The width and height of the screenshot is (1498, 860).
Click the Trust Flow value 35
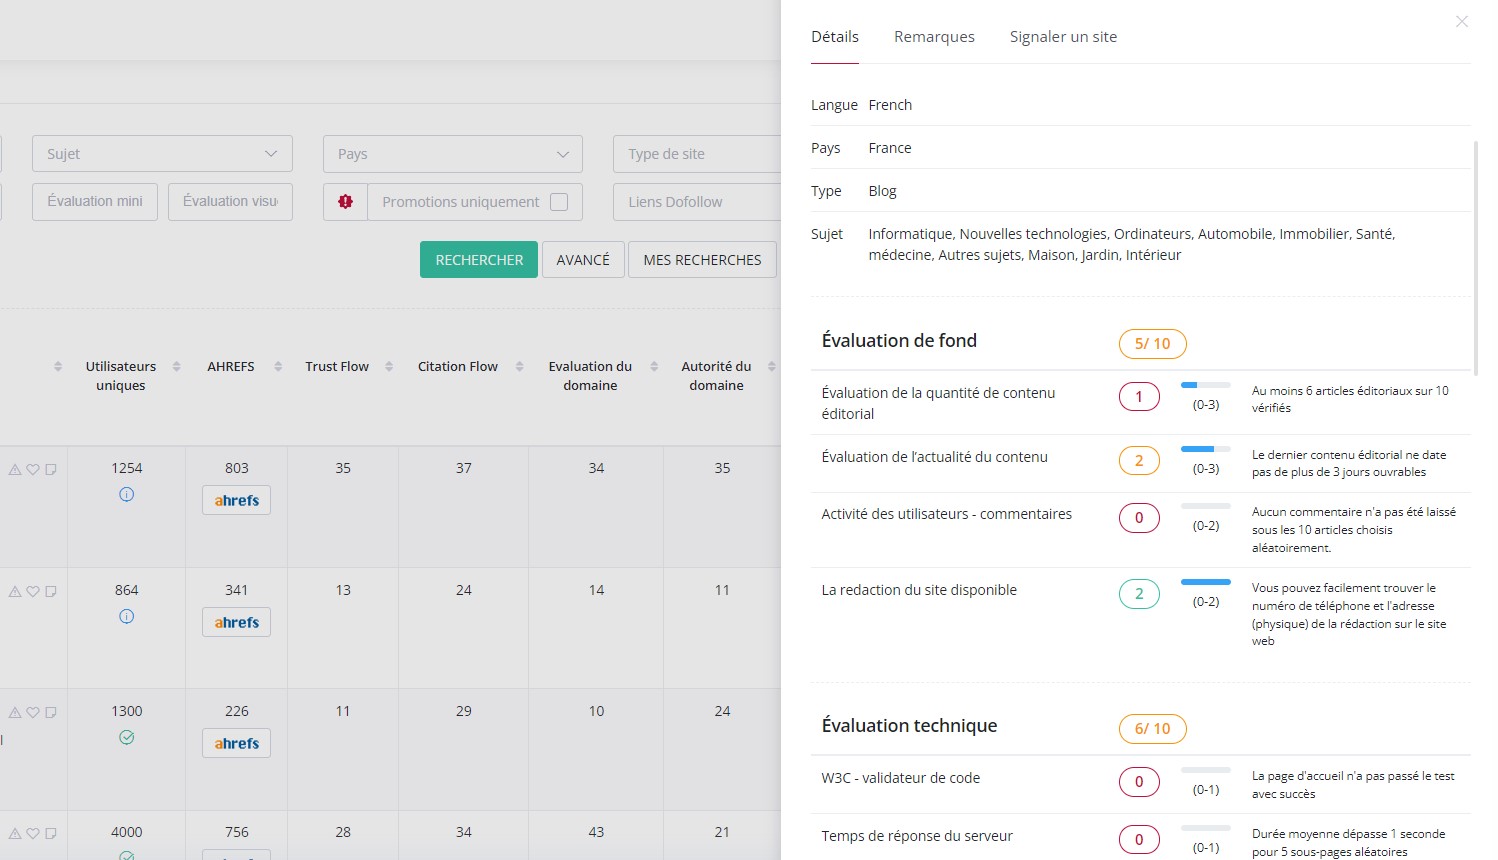point(343,468)
